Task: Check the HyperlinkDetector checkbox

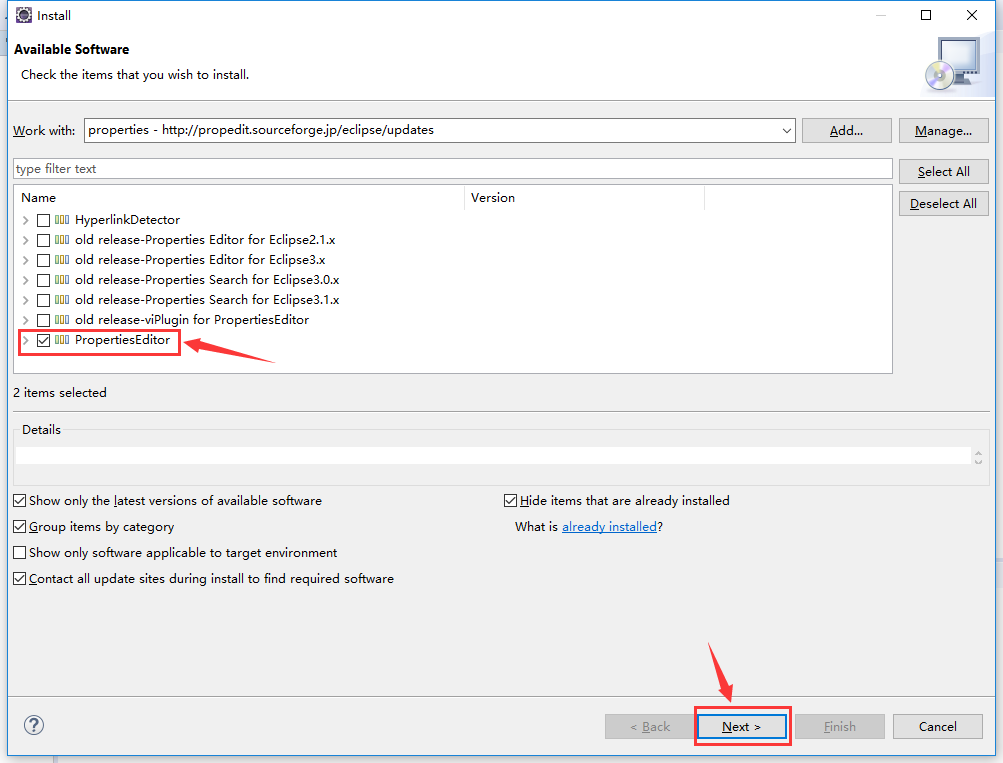Action: 43,221
